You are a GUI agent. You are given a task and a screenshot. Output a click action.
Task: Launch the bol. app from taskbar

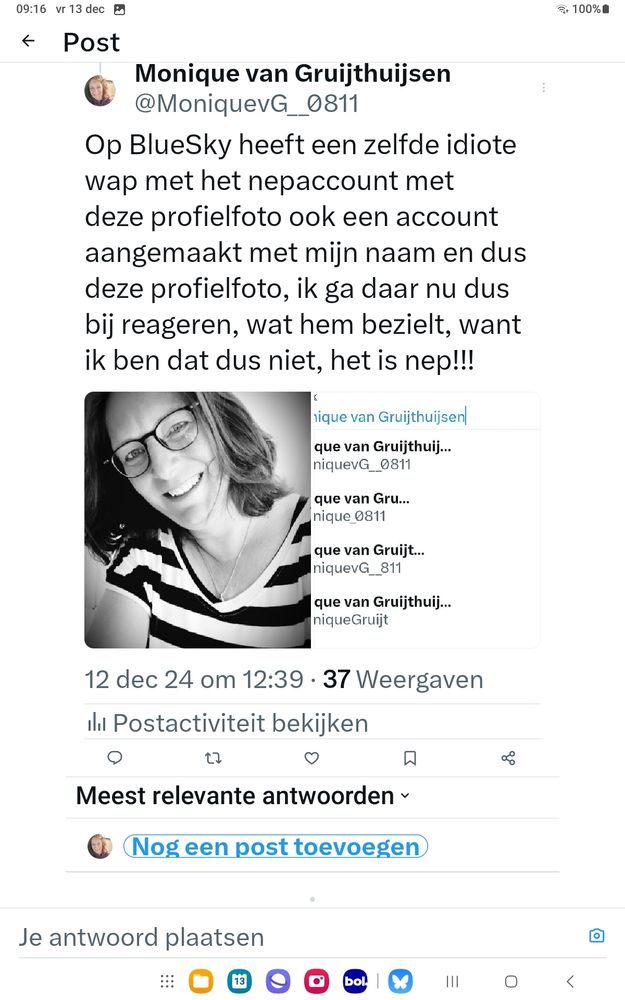(x=355, y=981)
